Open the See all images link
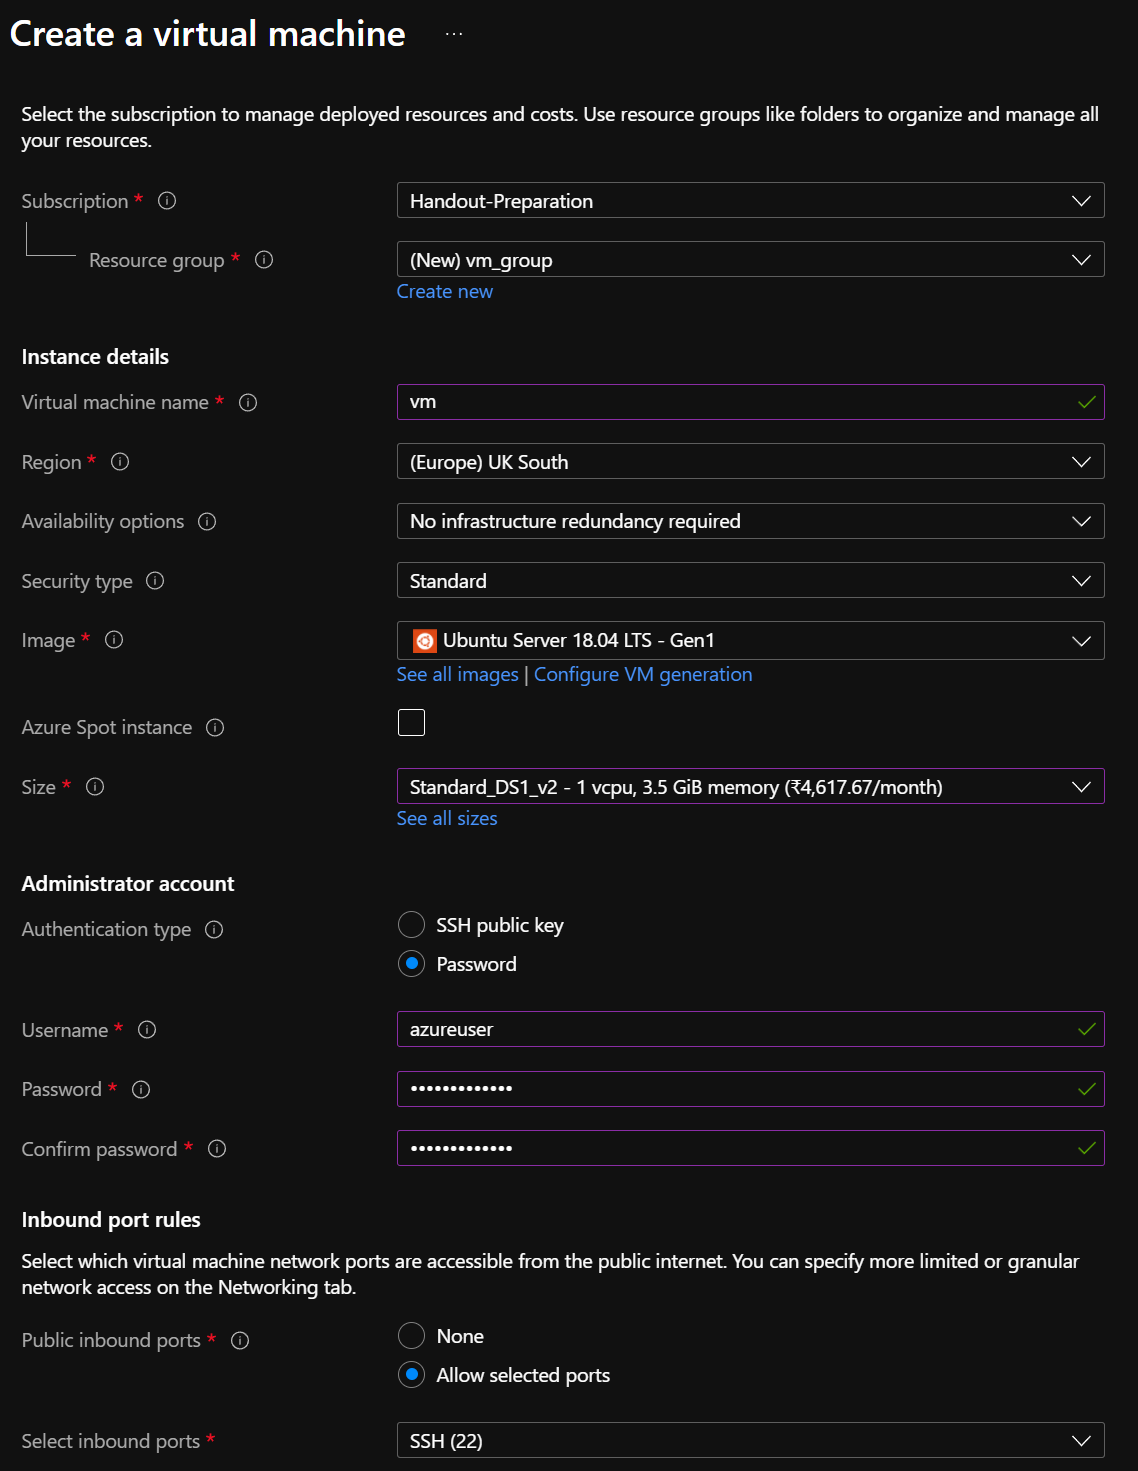Screen dimensions: 1138x1471 [x=458, y=674]
